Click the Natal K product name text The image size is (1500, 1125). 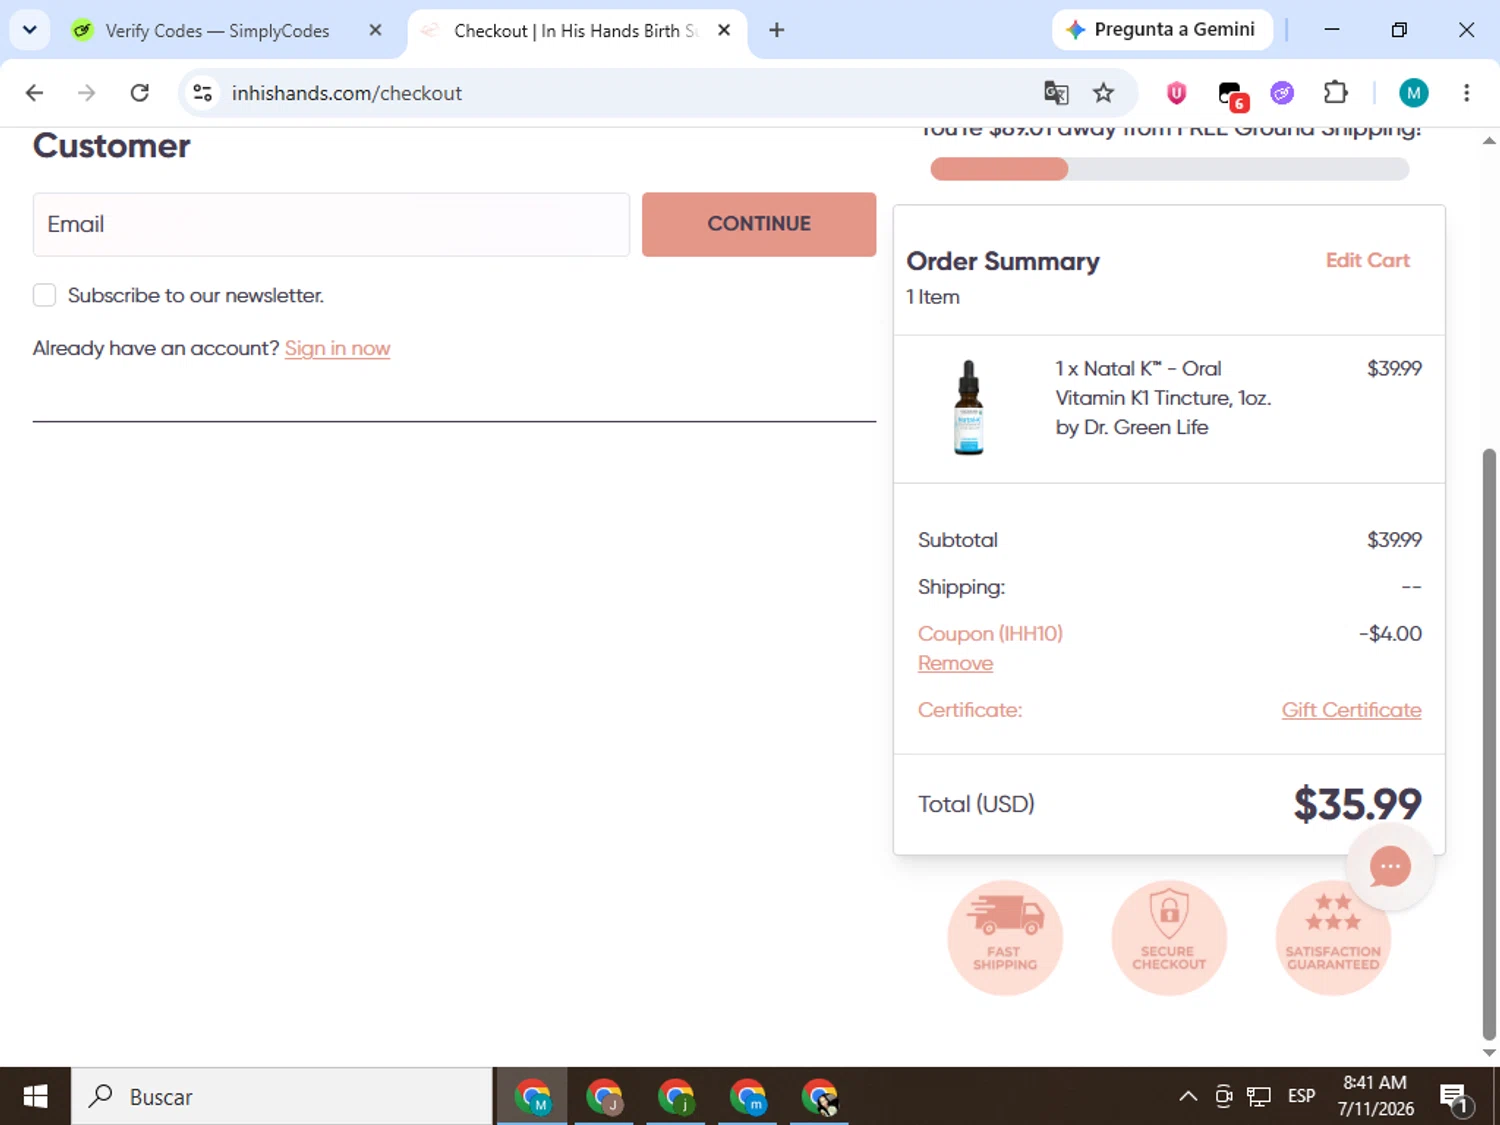click(1163, 398)
